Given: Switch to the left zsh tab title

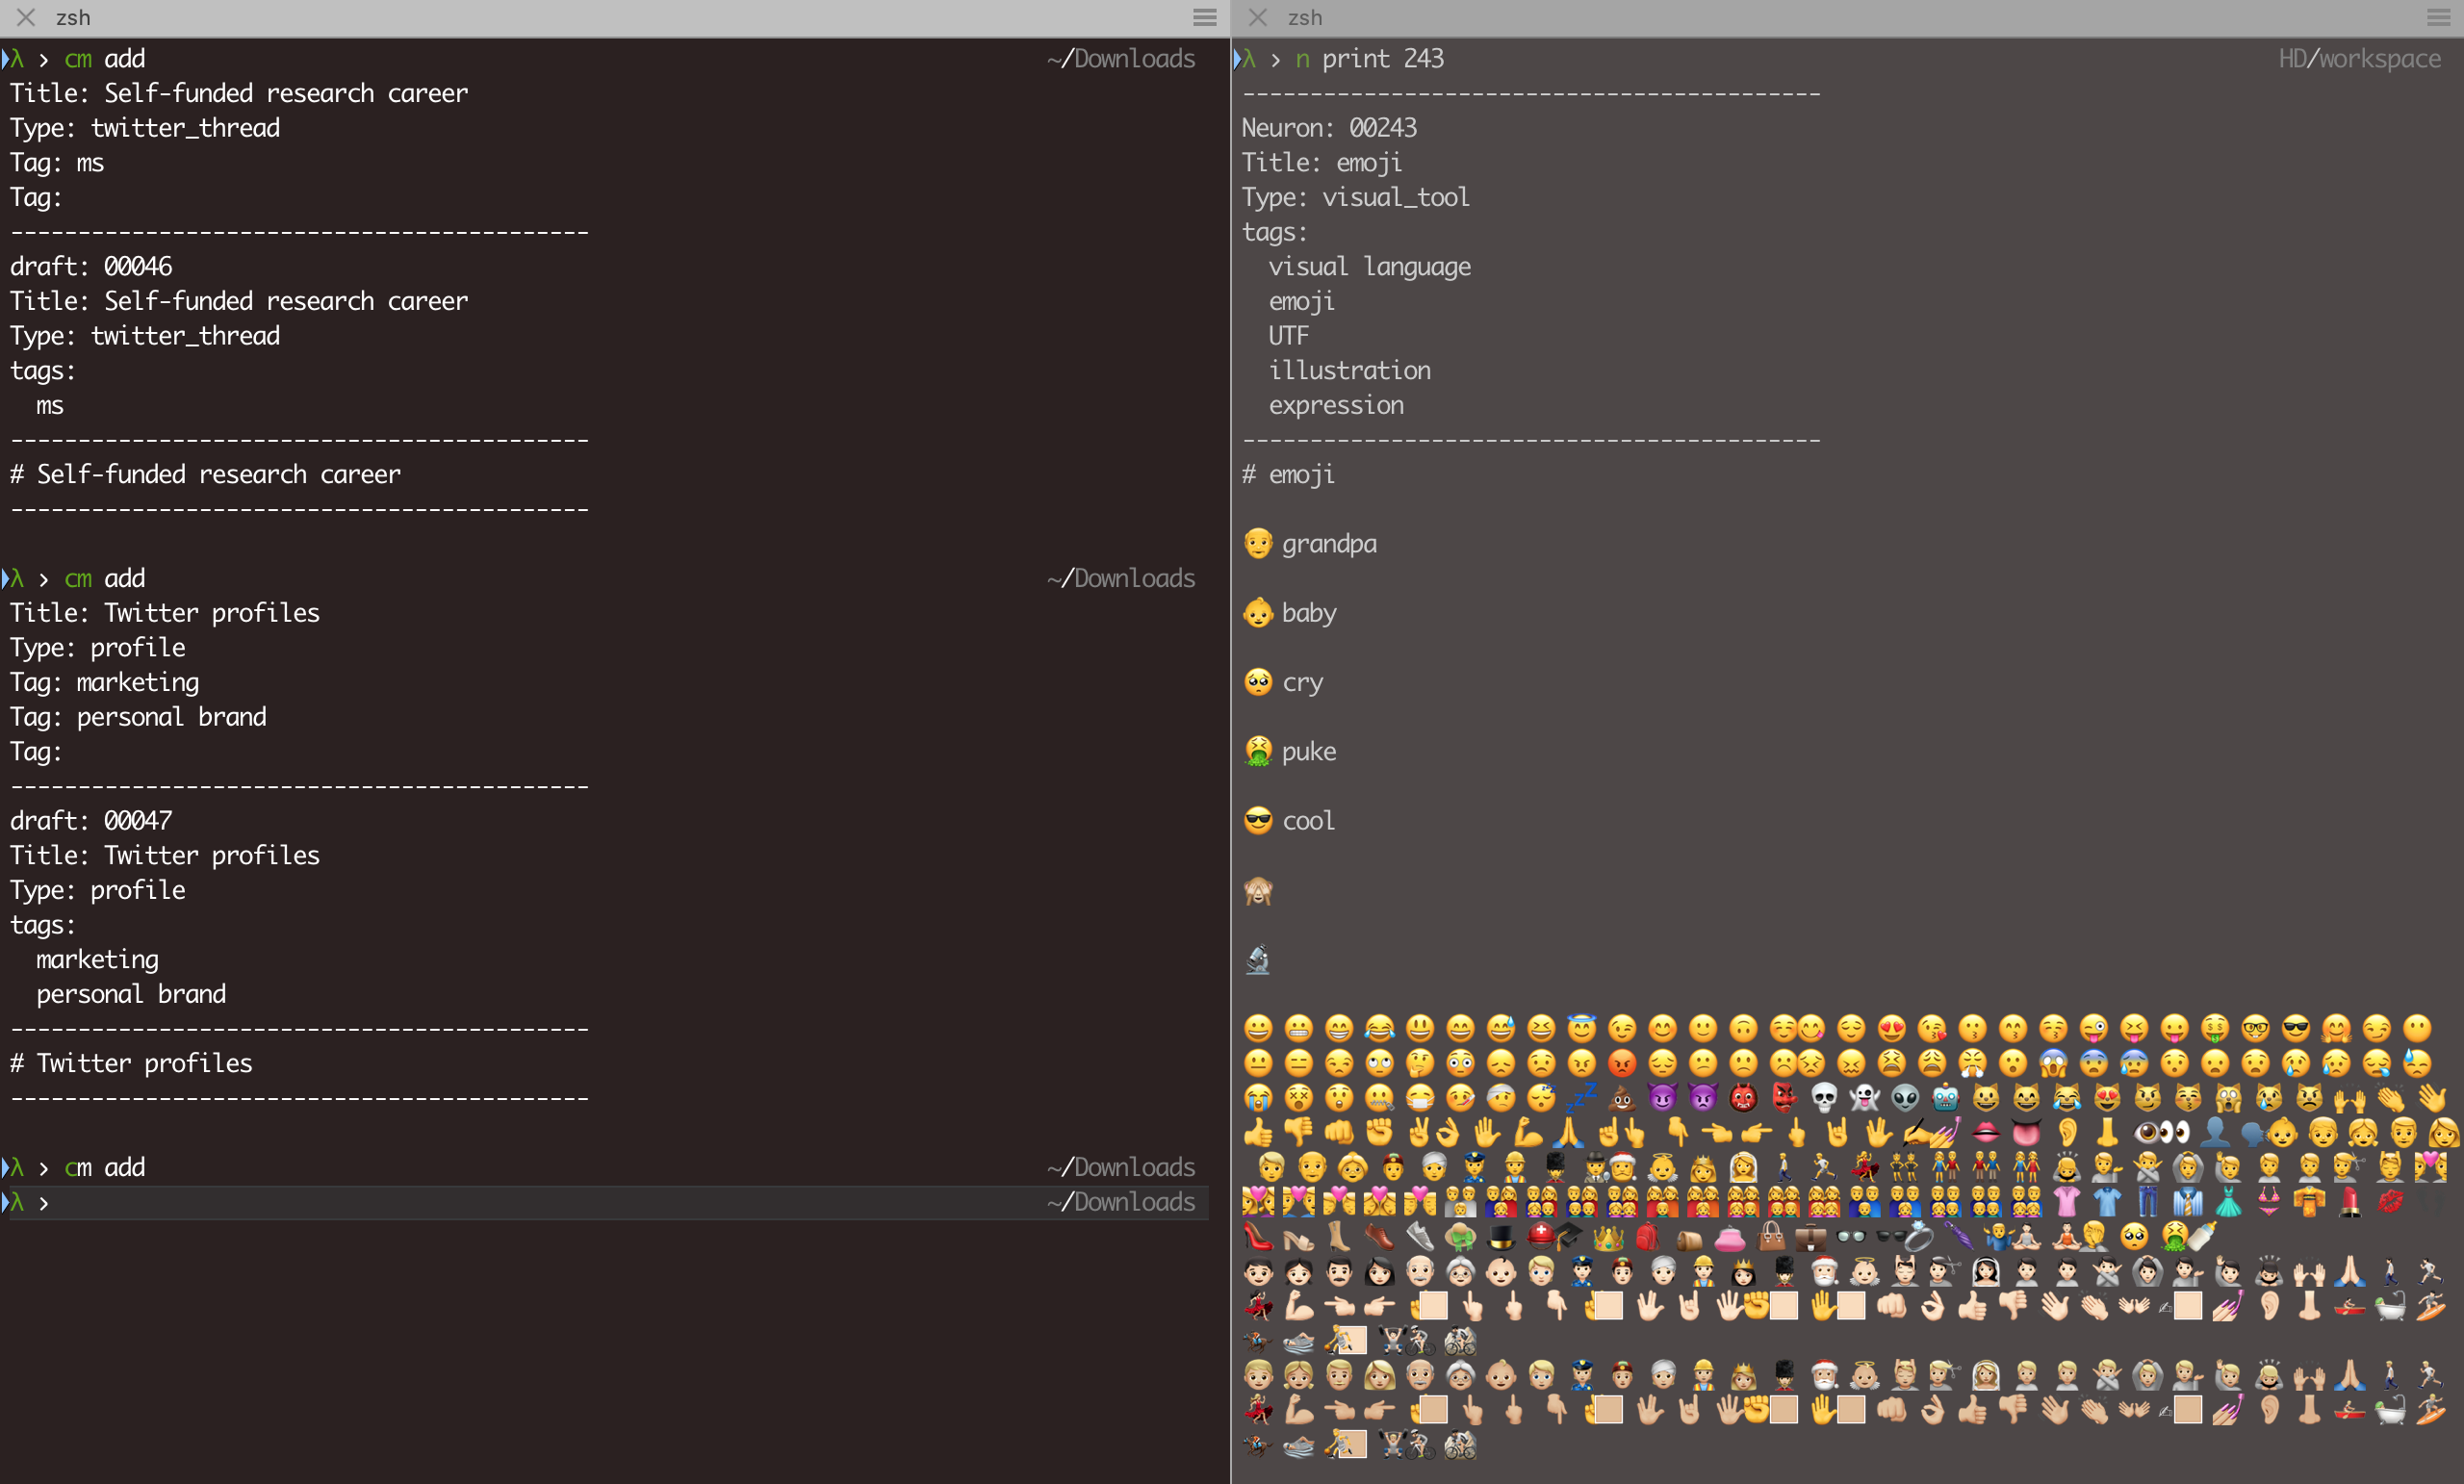Looking at the screenshot, I should click(73, 17).
